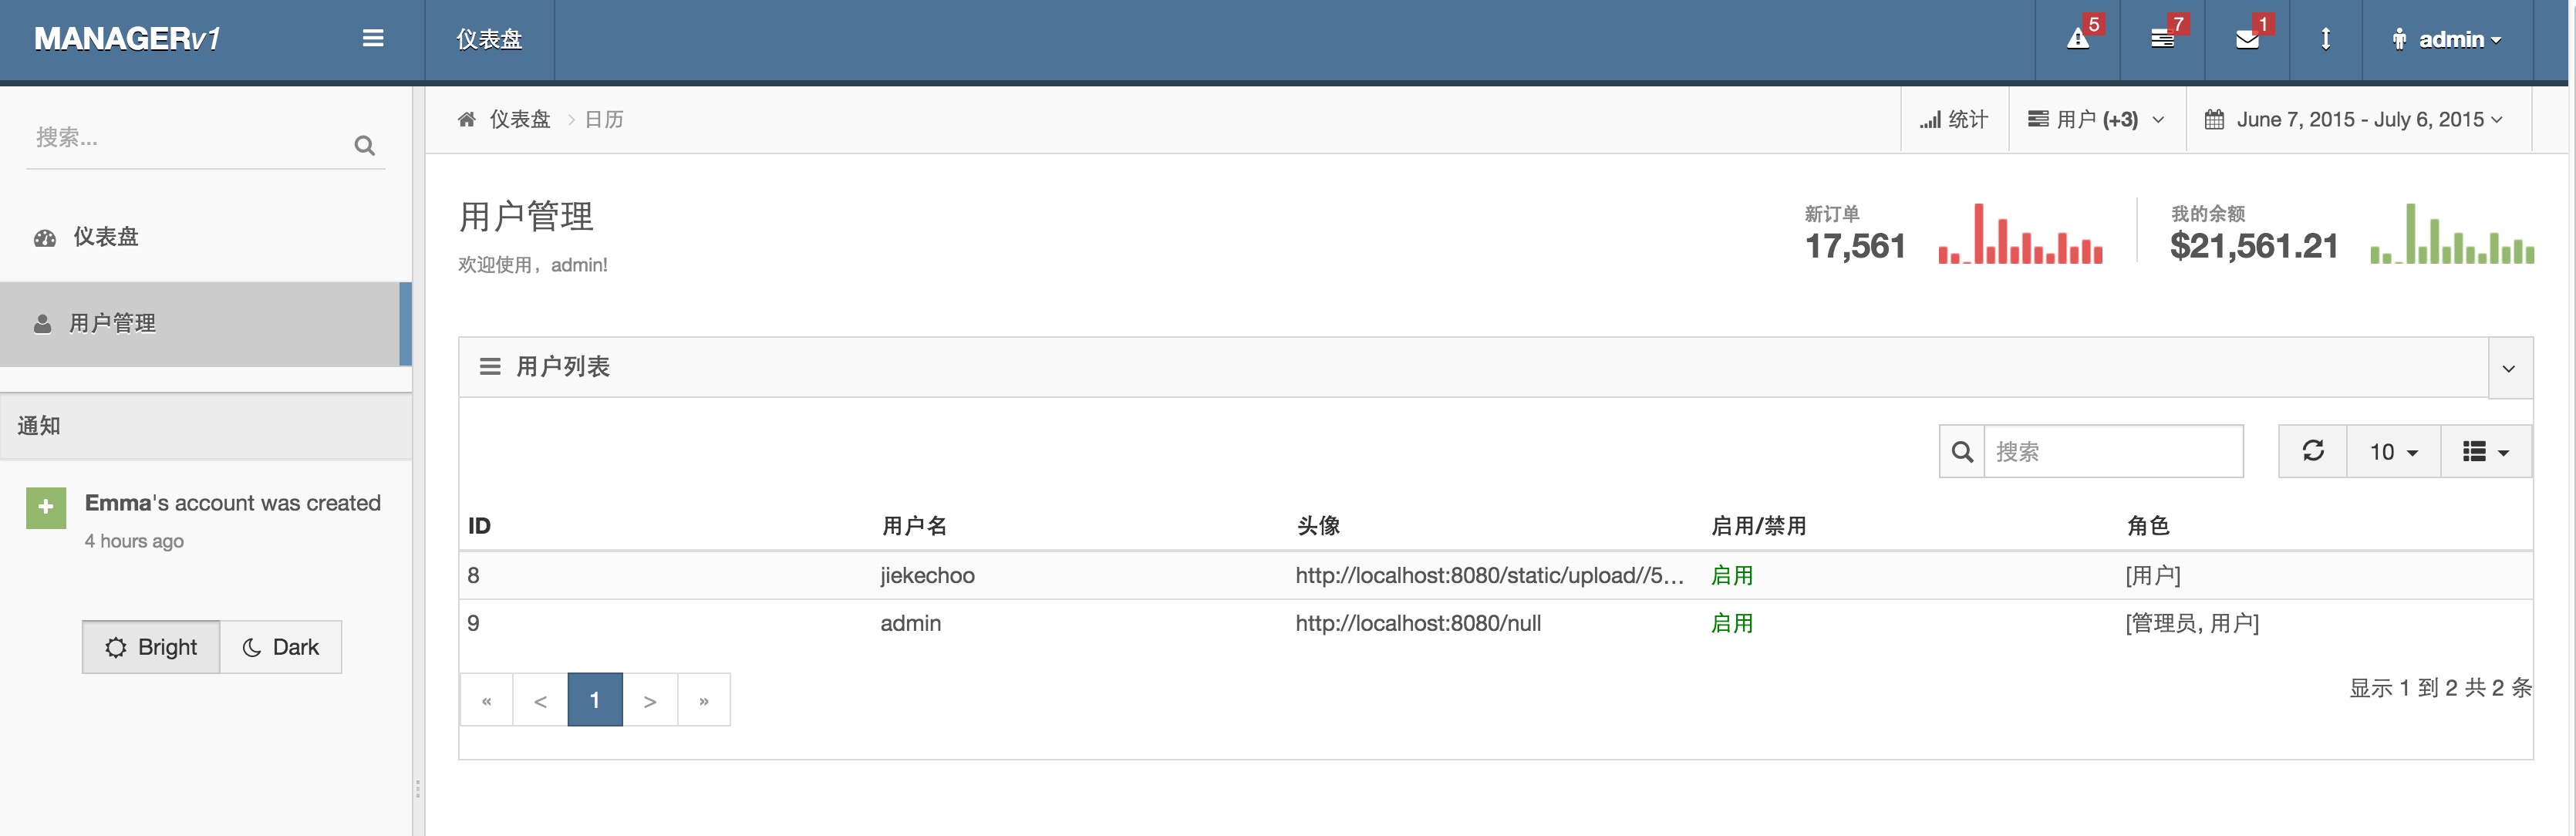Click the user management sidebar icon
2576x836 pixels.
pyautogui.click(x=39, y=322)
